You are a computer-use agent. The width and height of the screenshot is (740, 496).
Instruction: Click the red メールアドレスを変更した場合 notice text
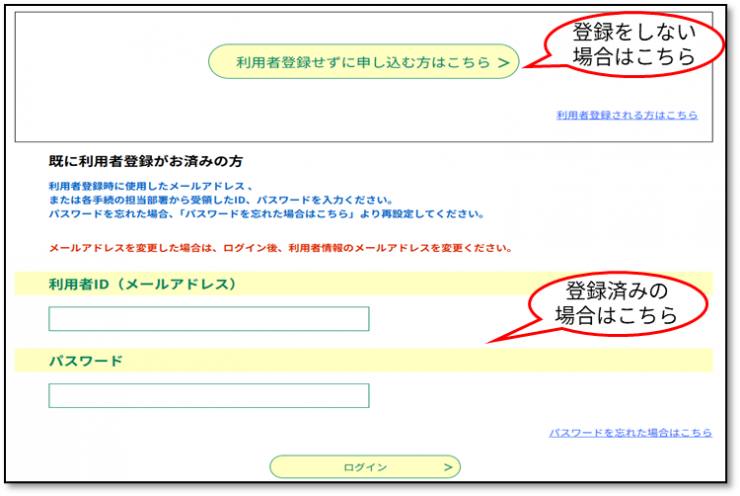[x=280, y=248]
